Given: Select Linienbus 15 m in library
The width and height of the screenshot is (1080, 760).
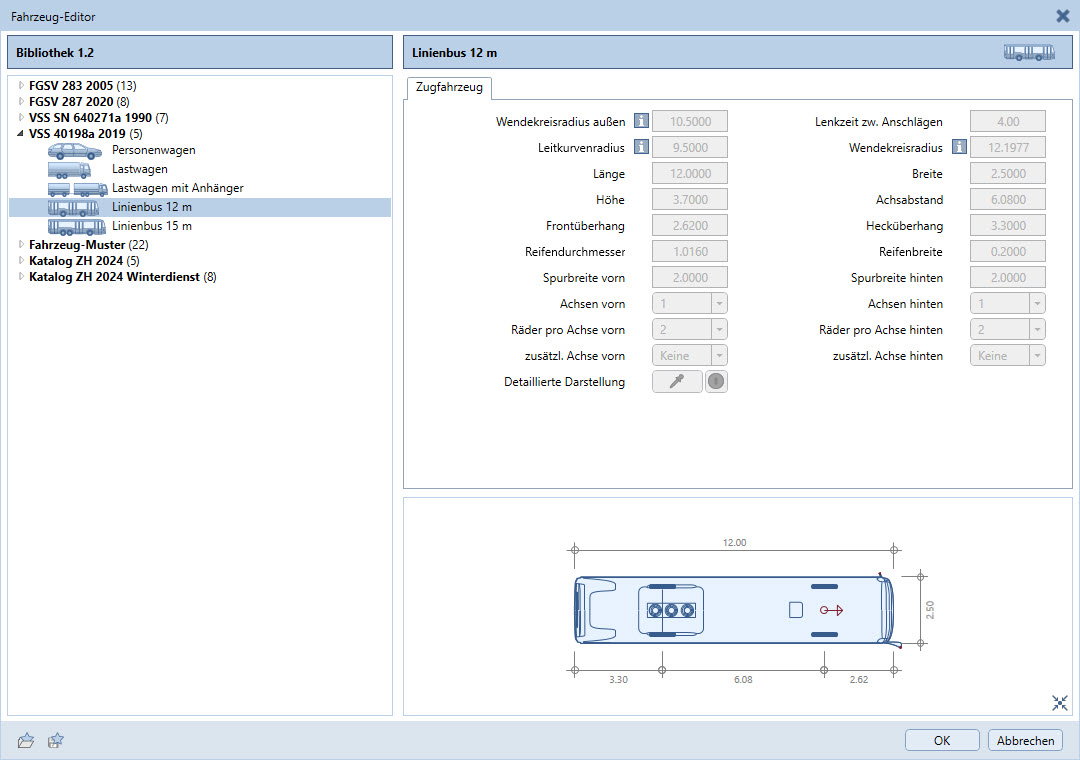Looking at the screenshot, I should pos(151,226).
